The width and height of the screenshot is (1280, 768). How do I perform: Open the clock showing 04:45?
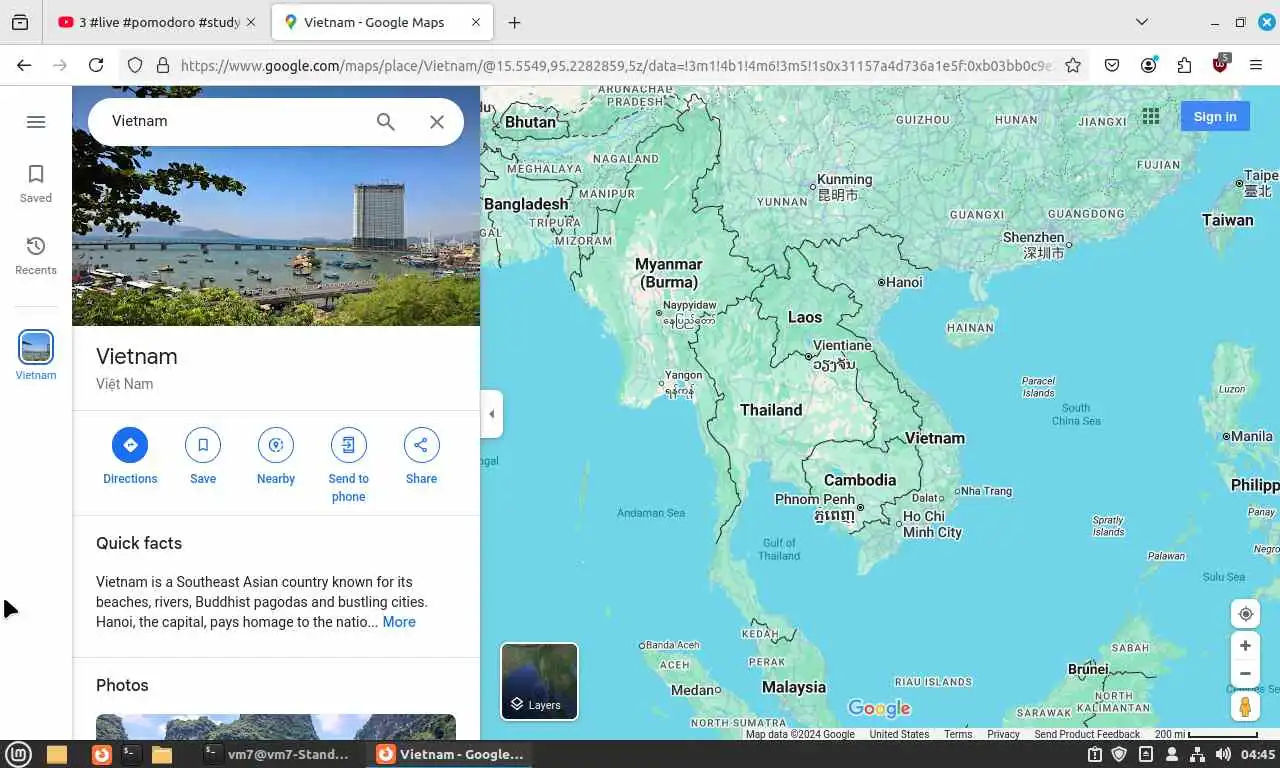(x=1258, y=754)
